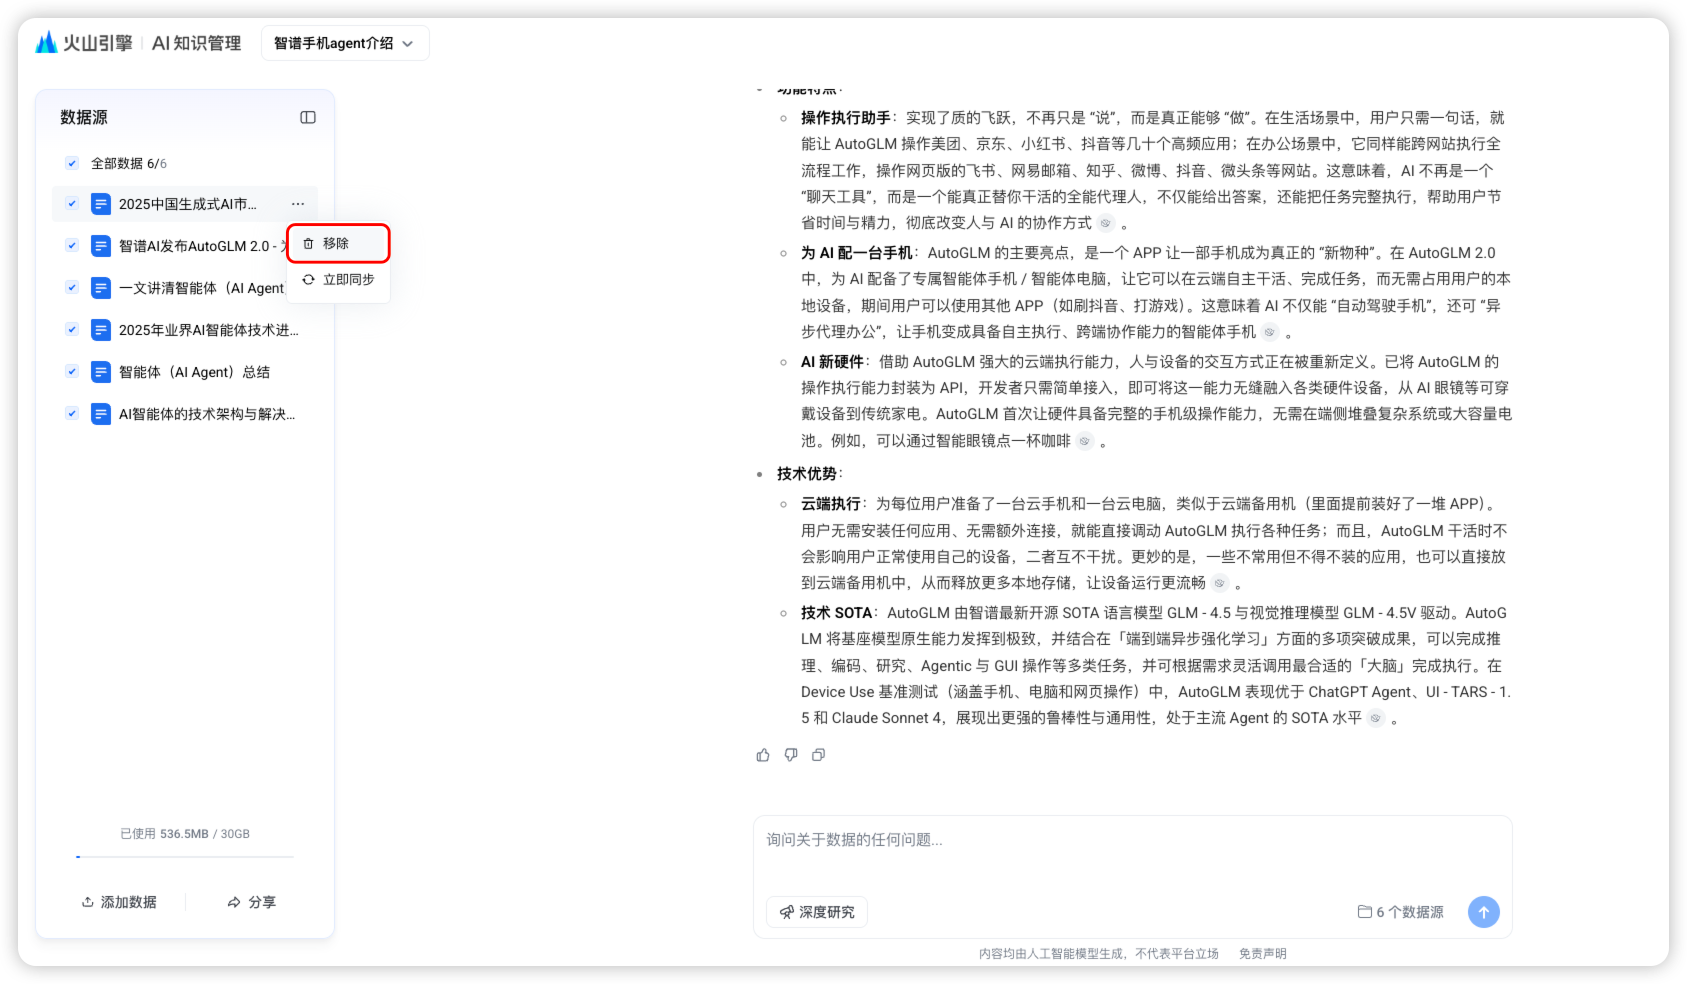Click the question input field

tap(1130, 850)
